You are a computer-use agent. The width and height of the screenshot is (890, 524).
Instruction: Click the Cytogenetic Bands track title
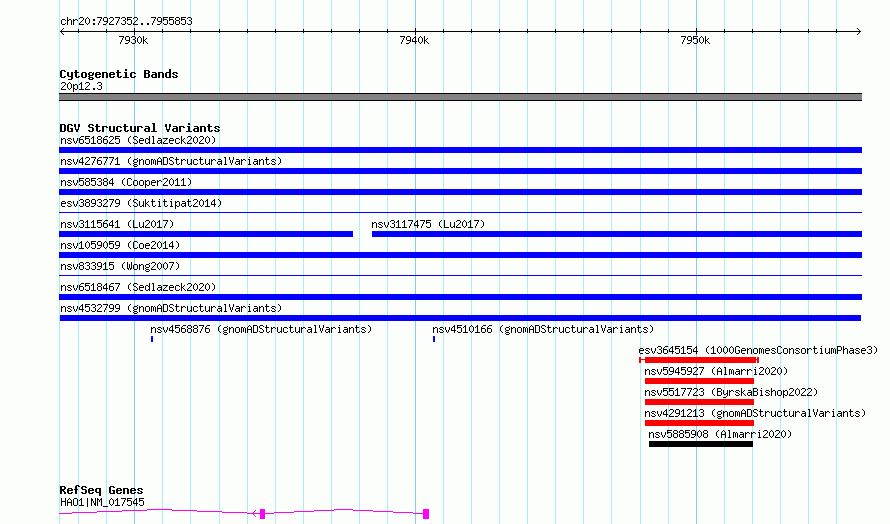click(x=119, y=74)
